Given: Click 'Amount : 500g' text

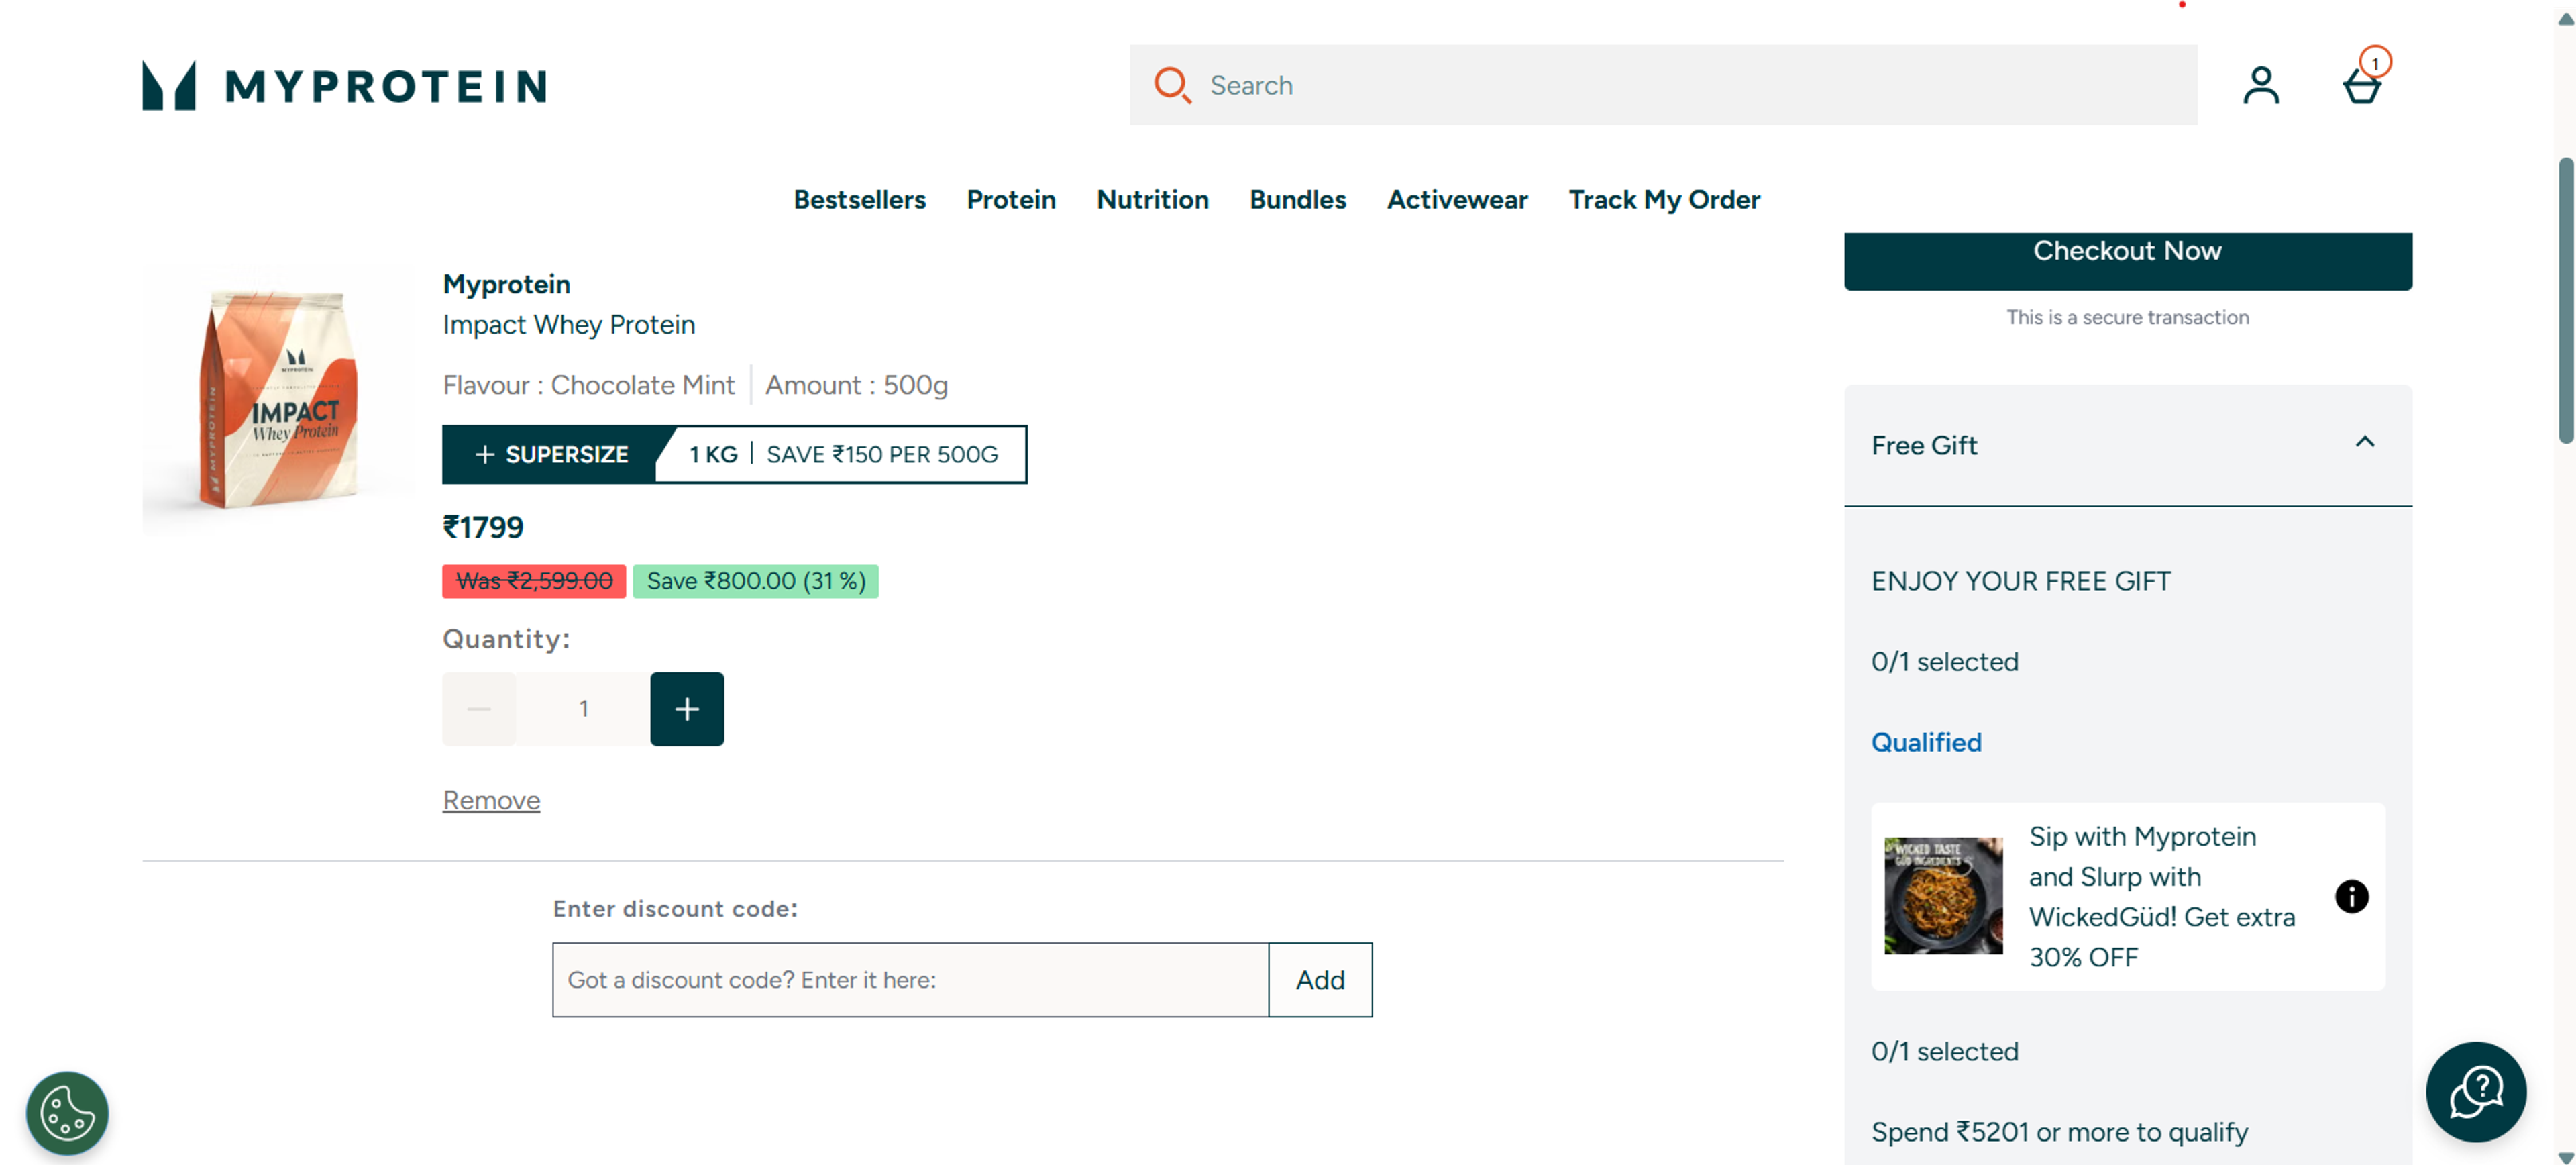Looking at the screenshot, I should (857, 385).
